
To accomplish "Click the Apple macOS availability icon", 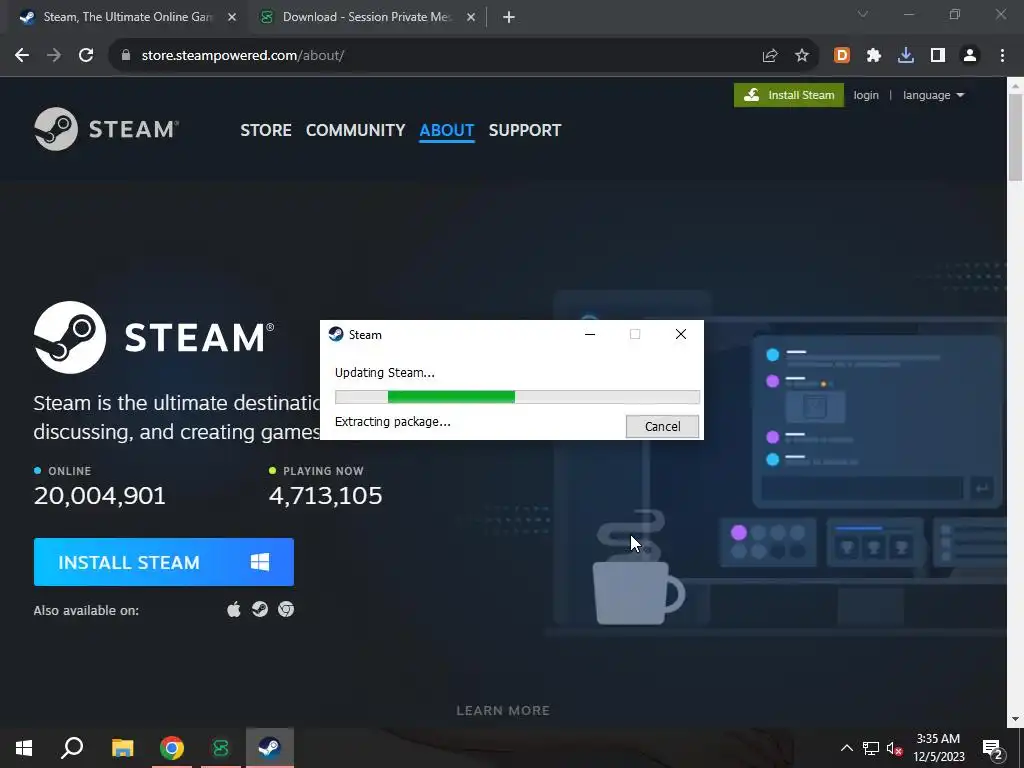I will click(x=234, y=609).
